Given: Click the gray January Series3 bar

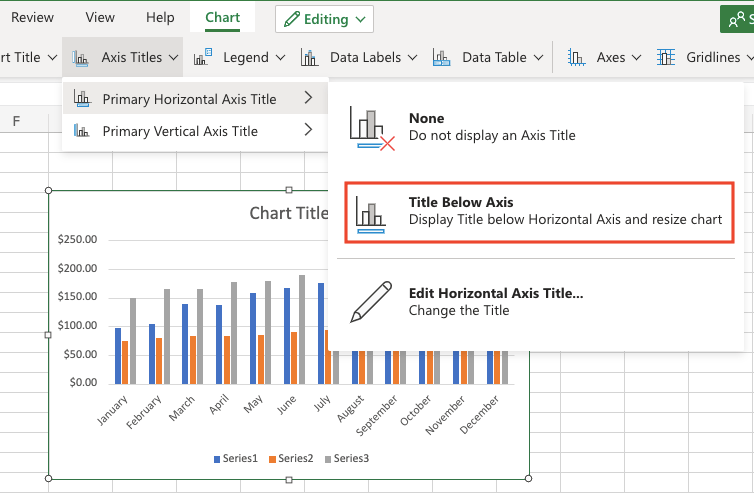Looking at the screenshot, I should (133, 341).
